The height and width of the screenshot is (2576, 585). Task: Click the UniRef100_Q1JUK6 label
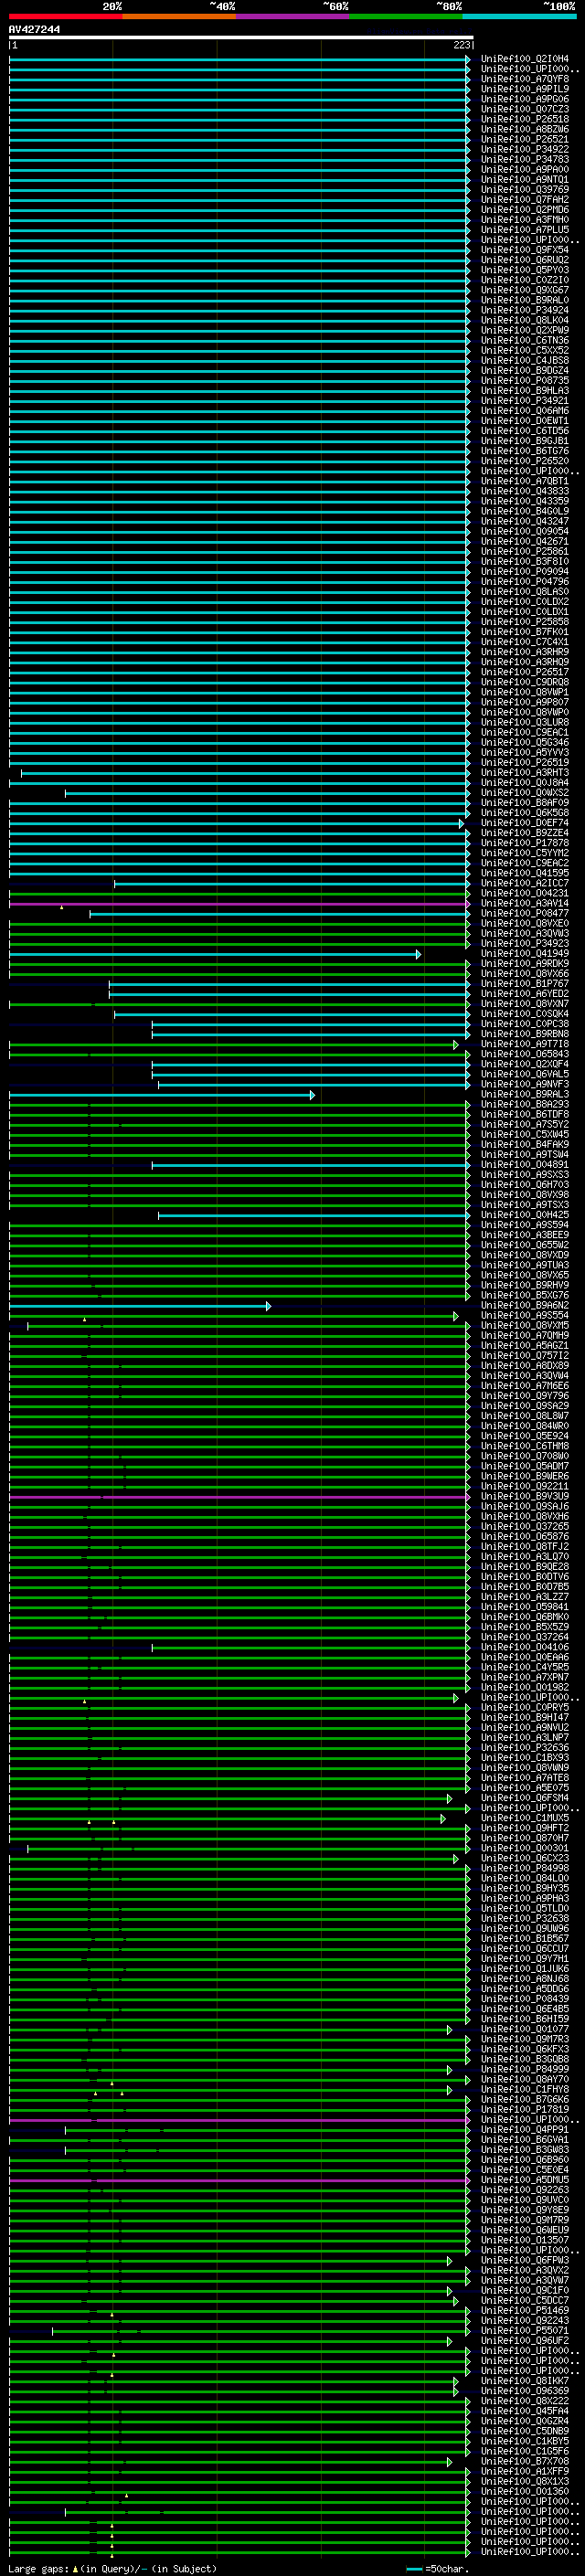point(524,1969)
